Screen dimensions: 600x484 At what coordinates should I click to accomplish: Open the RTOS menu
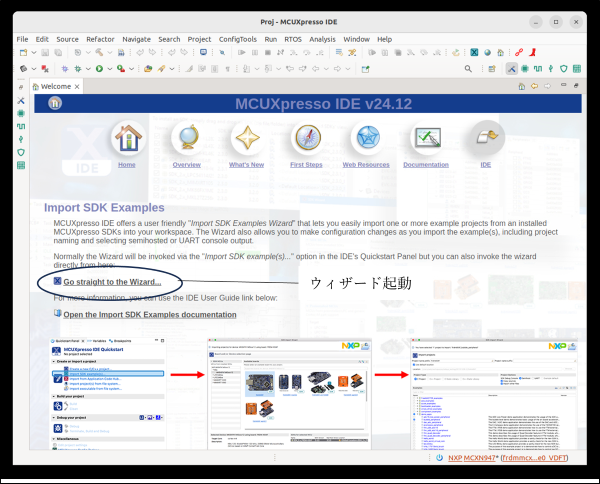(292, 39)
